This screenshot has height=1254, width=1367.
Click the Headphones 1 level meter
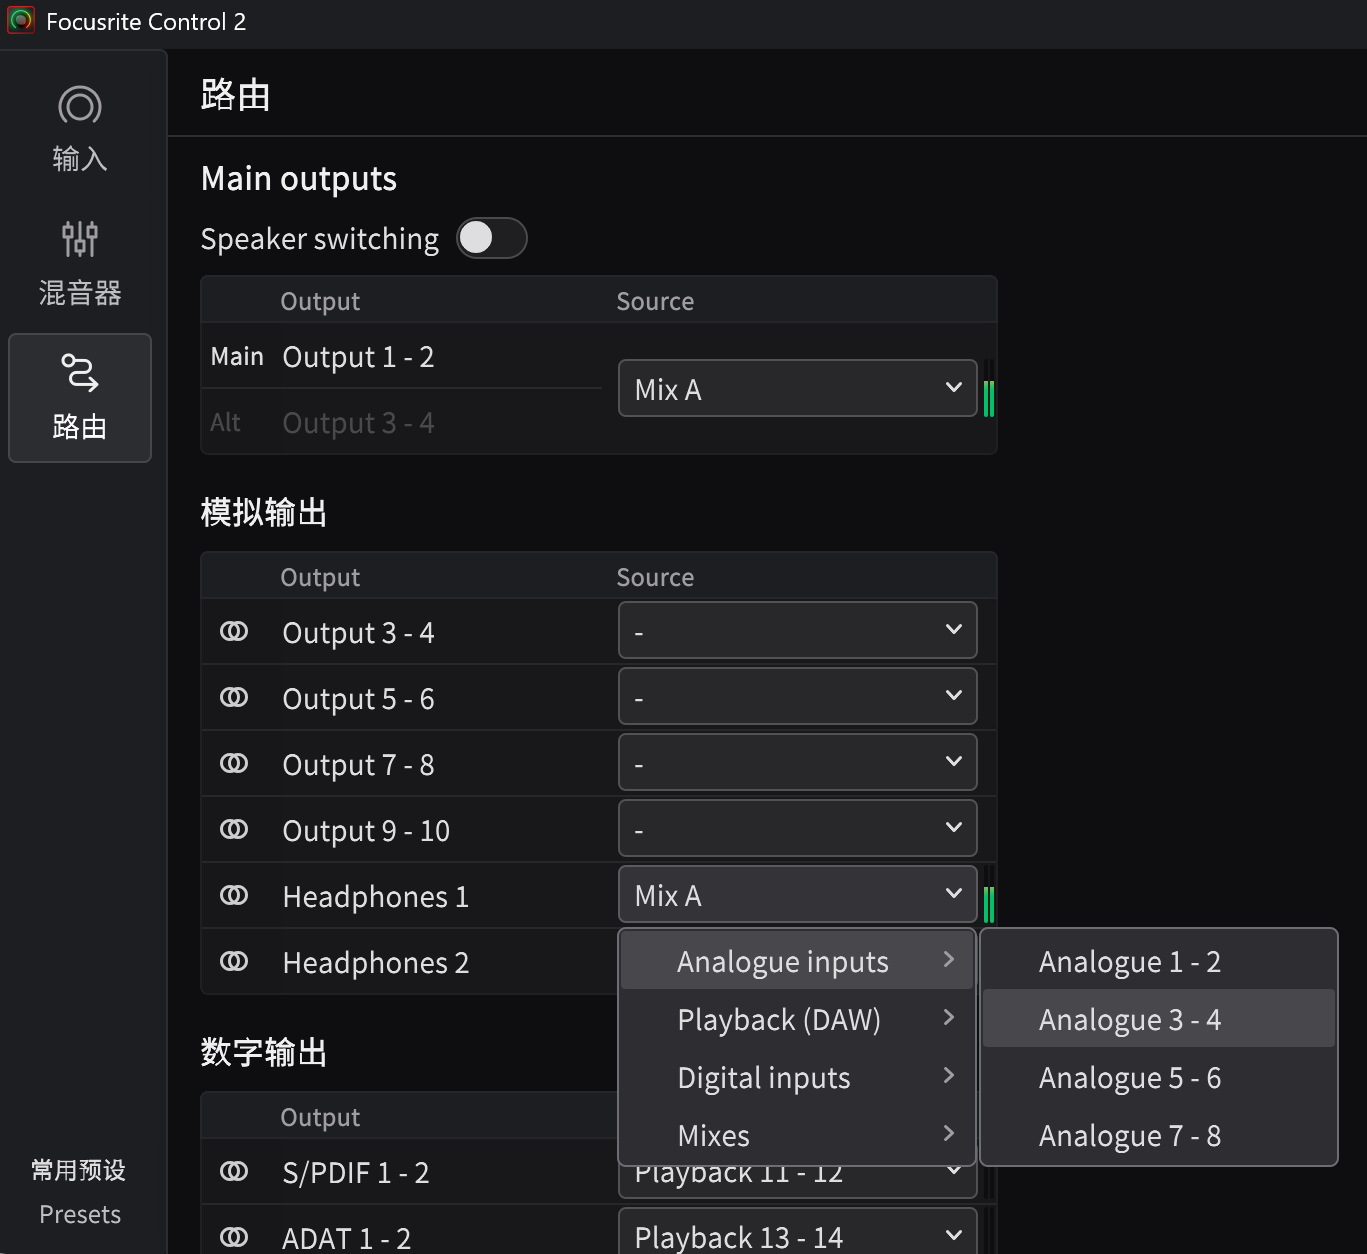[989, 895]
